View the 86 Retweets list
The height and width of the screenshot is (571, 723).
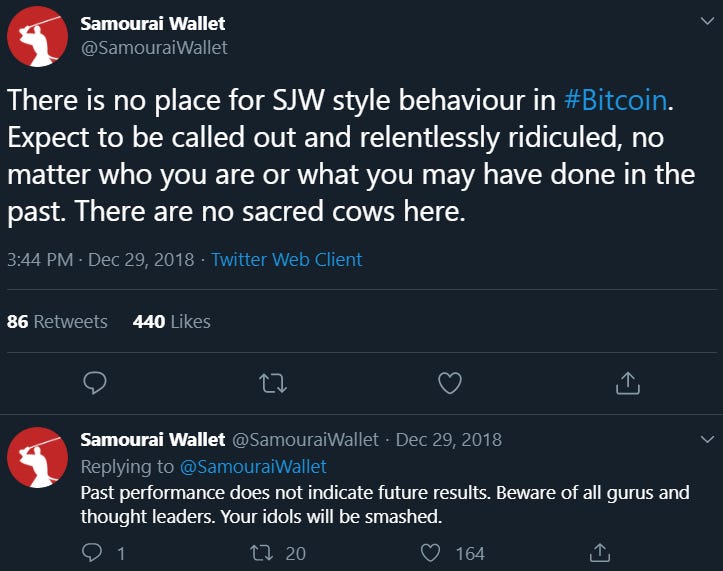57,321
